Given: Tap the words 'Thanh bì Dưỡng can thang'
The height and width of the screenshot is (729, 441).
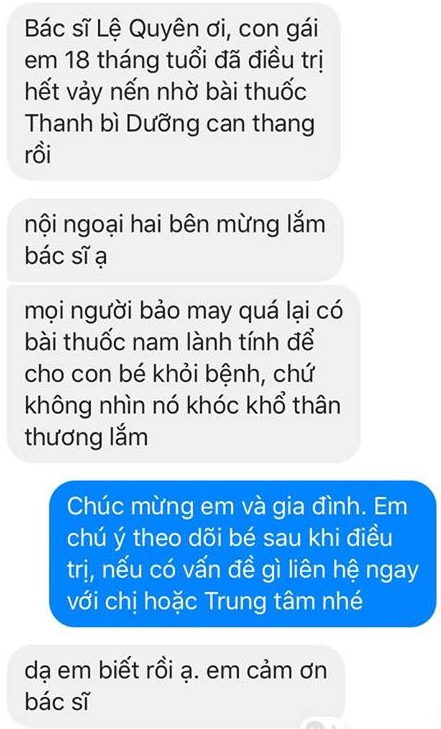Looking at the screenshot, I should pyautogui.click(x=170, y=124).
